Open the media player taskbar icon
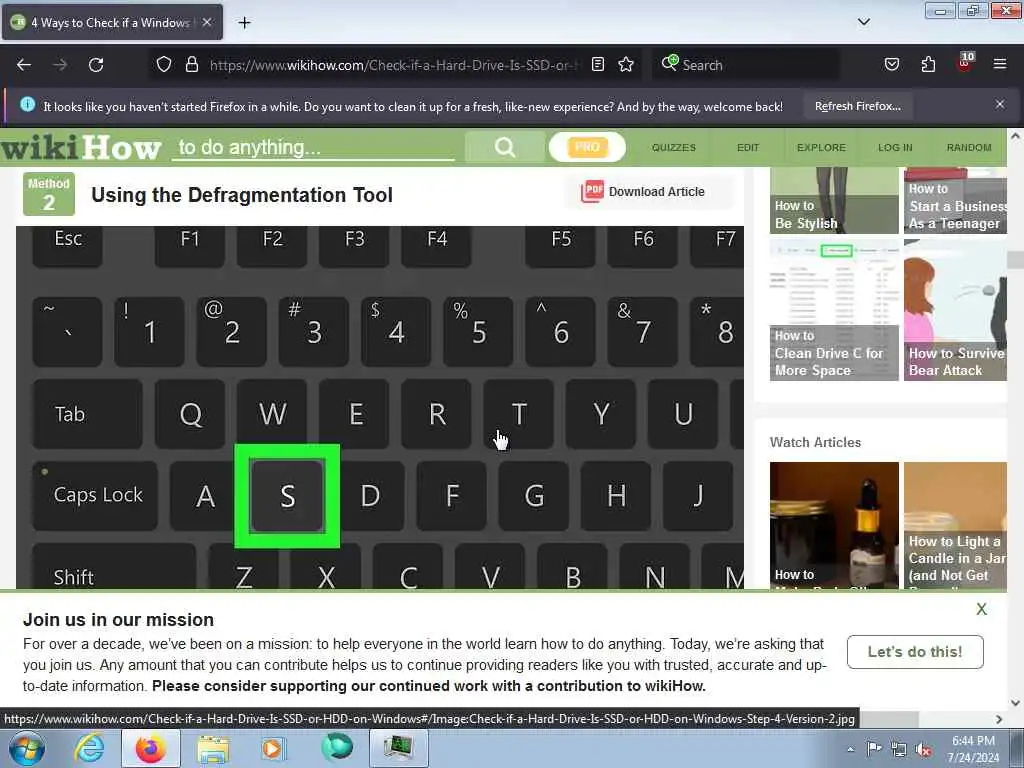This screenshot has height=768, width=1024. coord(273,748)
